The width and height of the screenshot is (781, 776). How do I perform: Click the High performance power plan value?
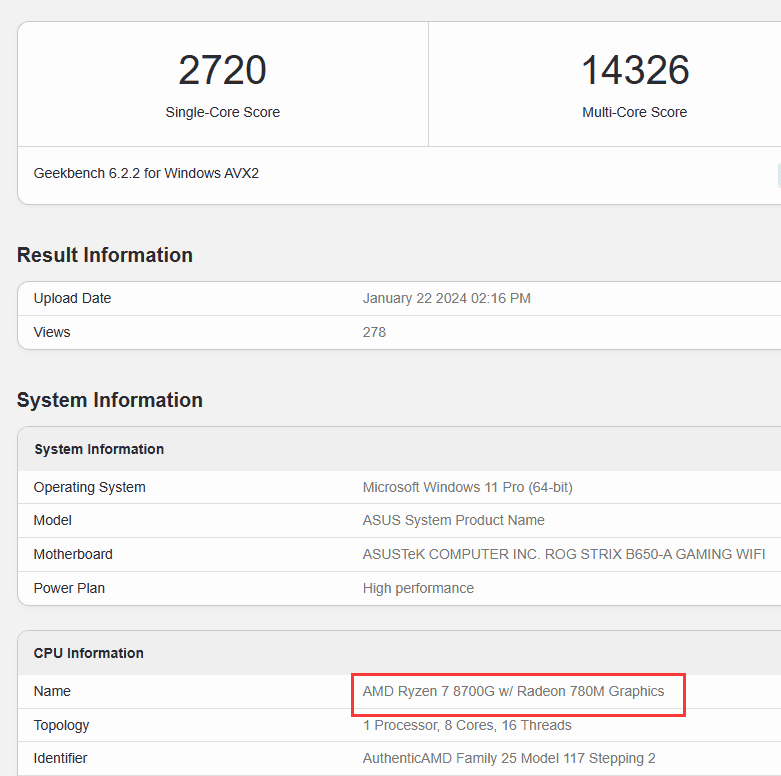click(418, 588)
